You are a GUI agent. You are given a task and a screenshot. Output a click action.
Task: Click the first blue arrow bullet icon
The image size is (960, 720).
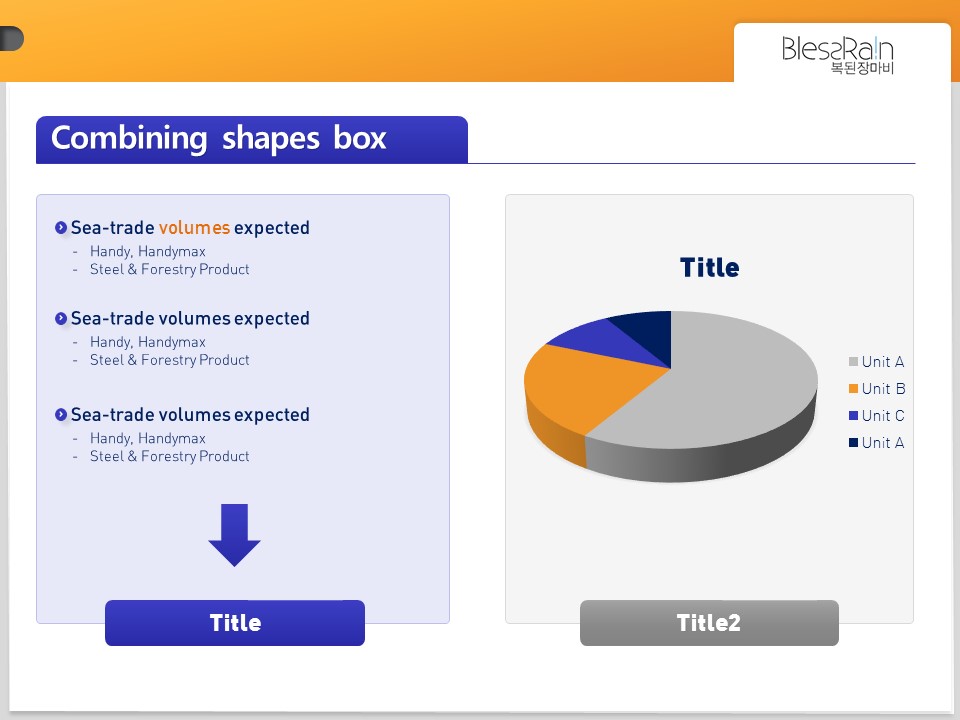(x=61, y=228)
